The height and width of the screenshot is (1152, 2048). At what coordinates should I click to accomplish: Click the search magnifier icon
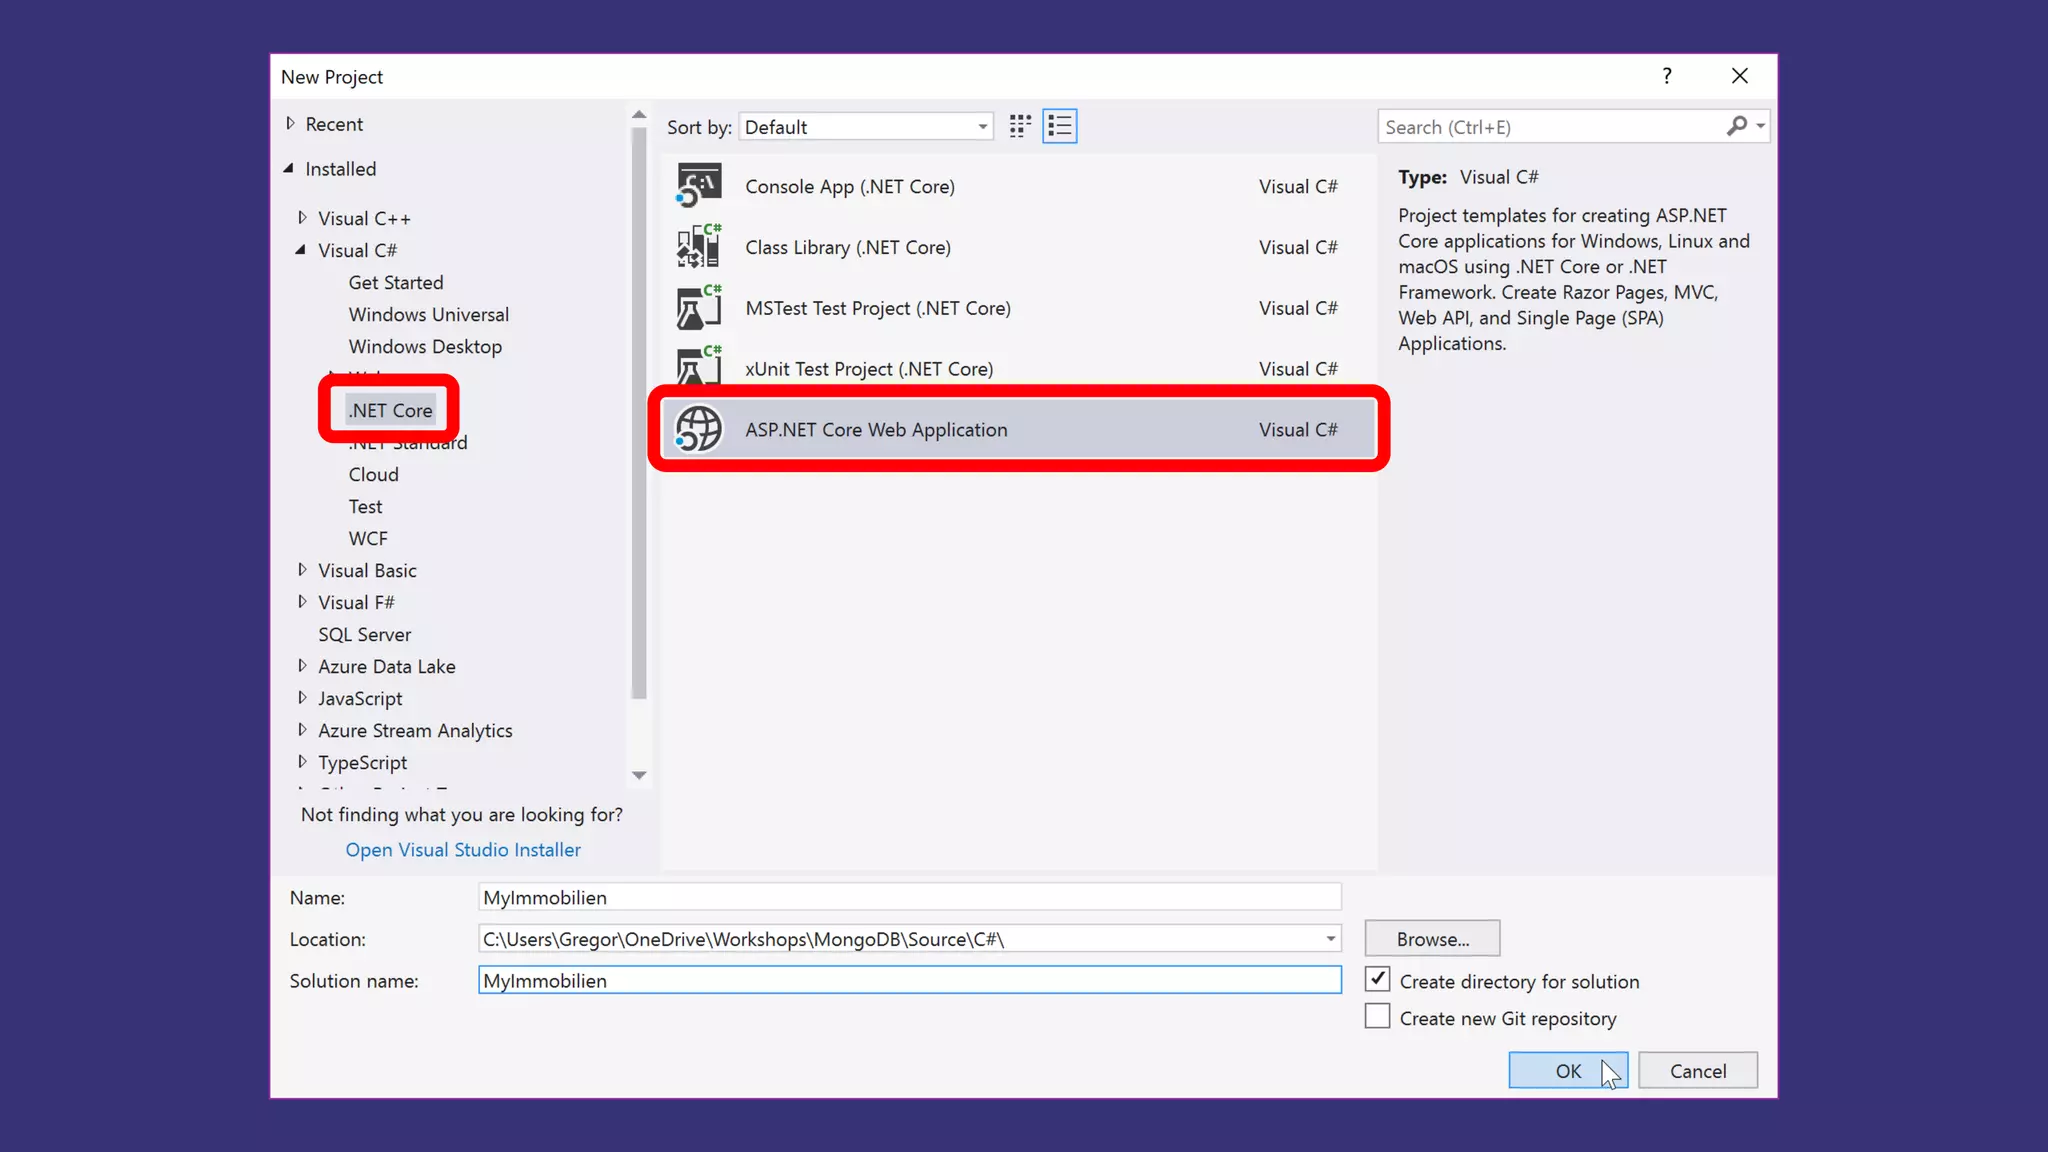pyautogui.click(x=1737, y=126)
